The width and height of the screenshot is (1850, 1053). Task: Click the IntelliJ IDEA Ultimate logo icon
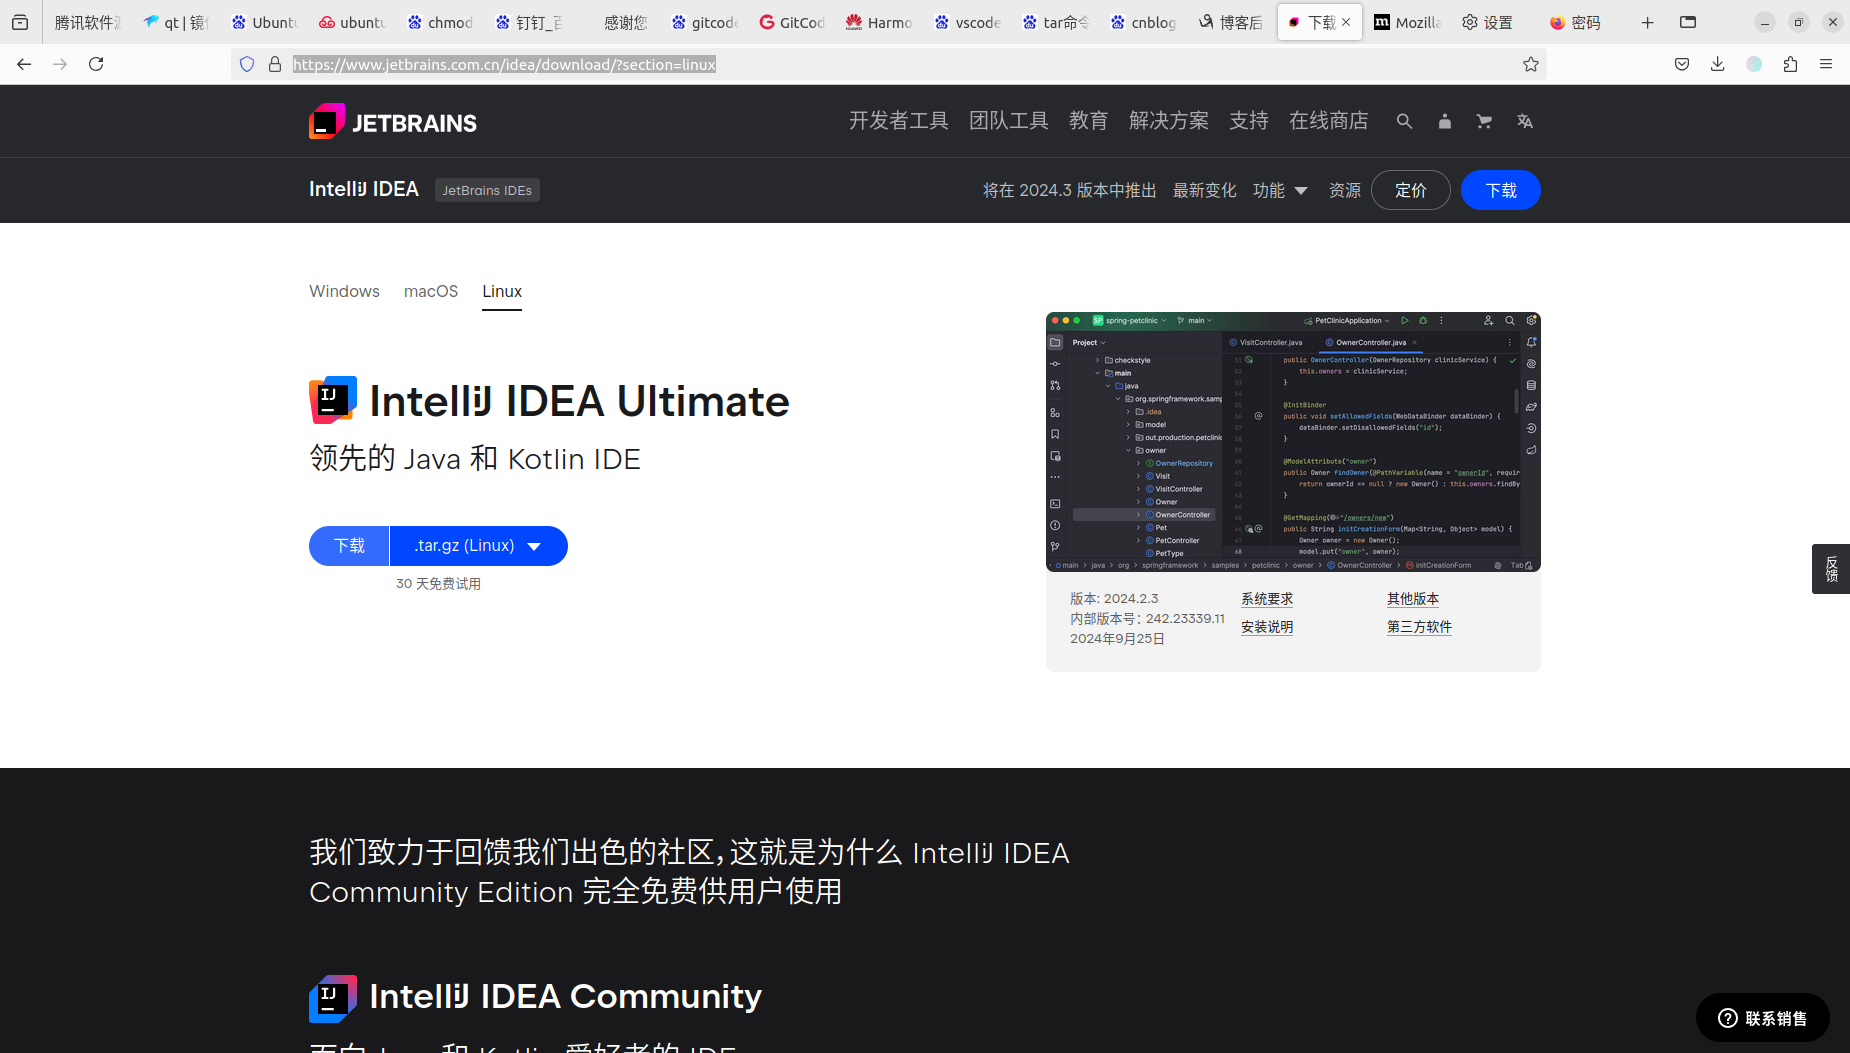pos(333,400)
